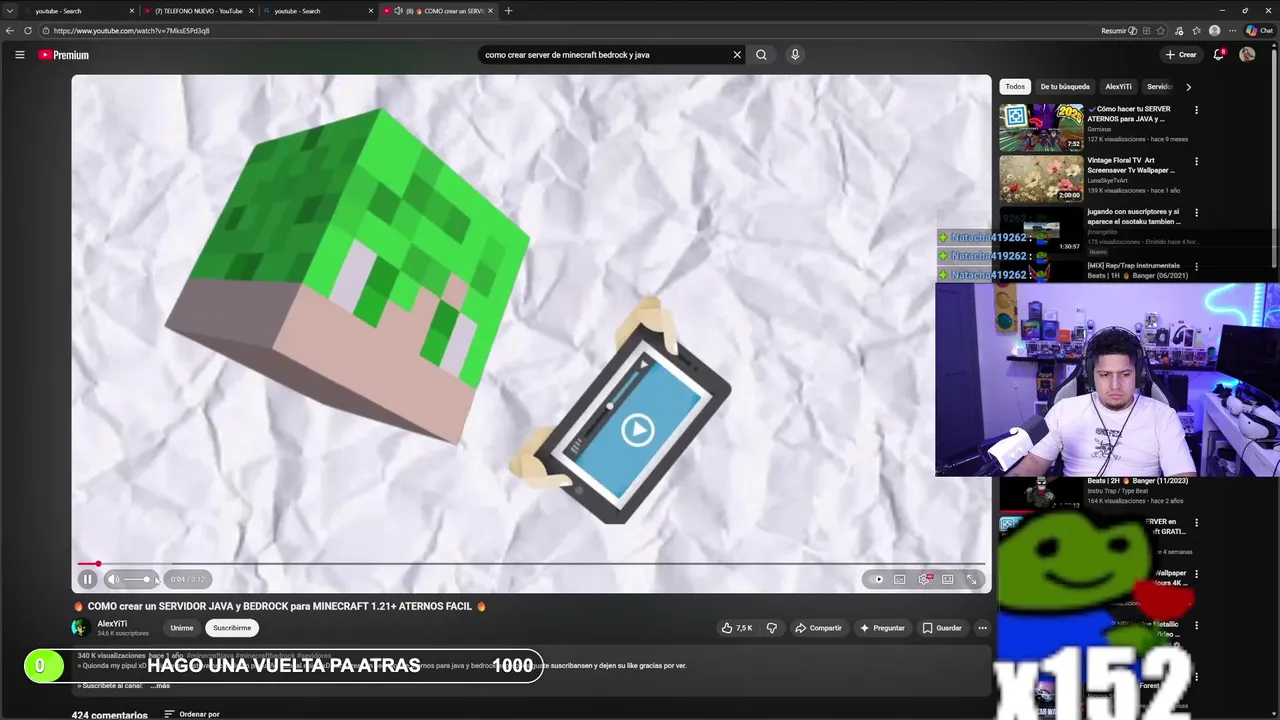Open the YouTube account avatar menu

click(1247, 55)
